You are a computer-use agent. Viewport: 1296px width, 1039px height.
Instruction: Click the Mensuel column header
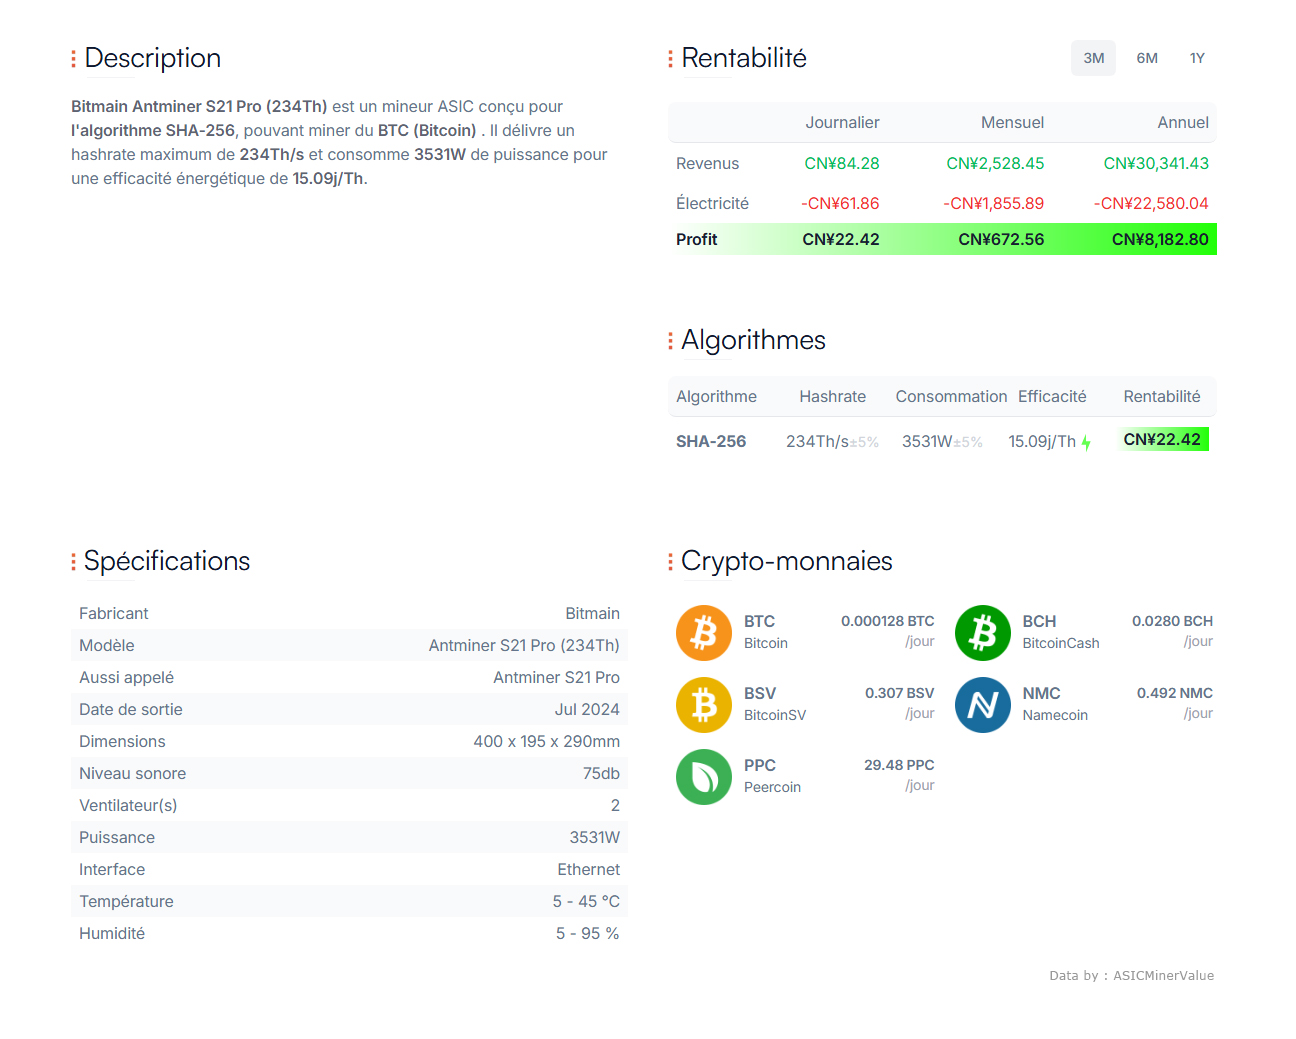pyautogui.click(x=1012, y=122)
